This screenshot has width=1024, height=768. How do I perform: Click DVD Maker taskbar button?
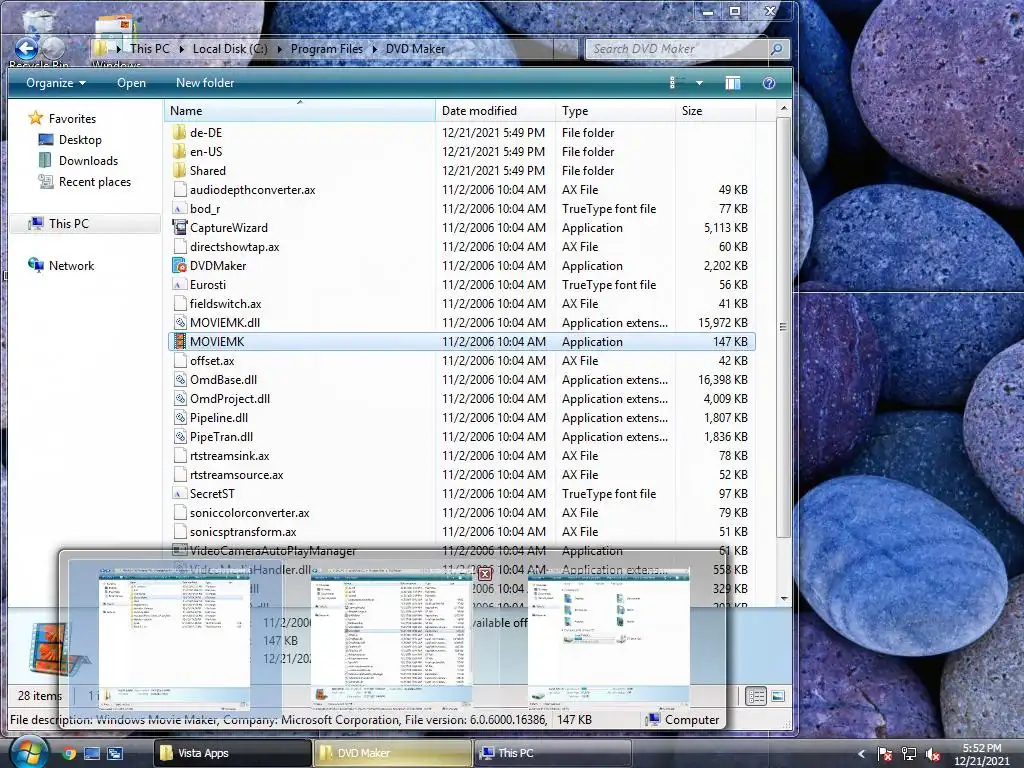coord(392,753)
